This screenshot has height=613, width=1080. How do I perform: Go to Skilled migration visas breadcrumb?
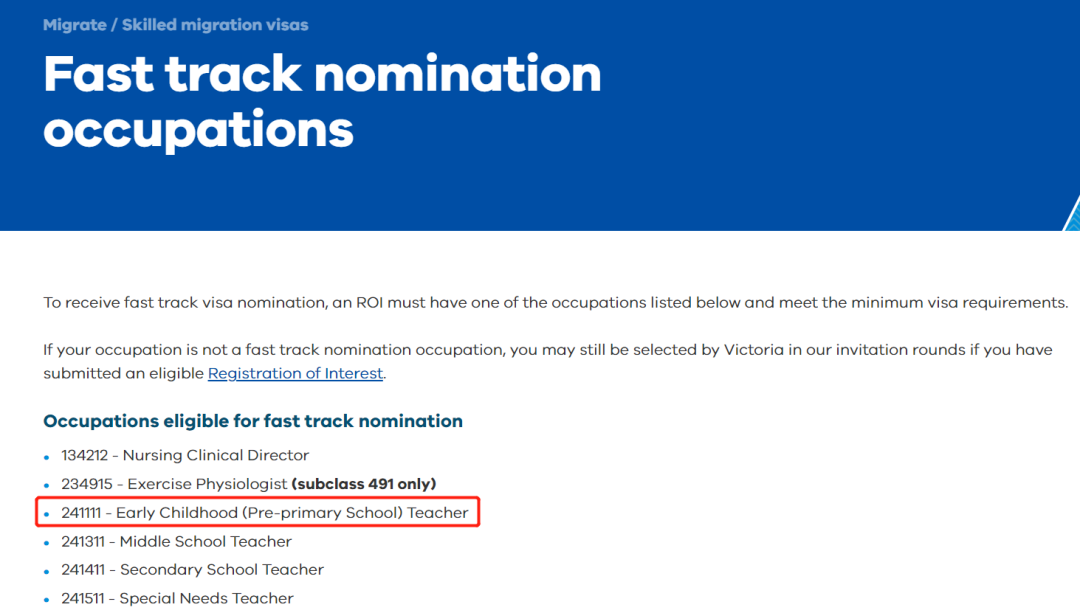[215, 25]
